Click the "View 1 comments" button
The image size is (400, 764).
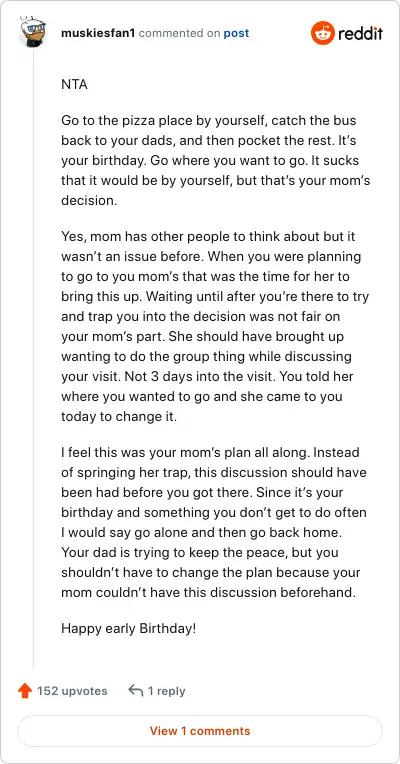click(x=200, y=731)
